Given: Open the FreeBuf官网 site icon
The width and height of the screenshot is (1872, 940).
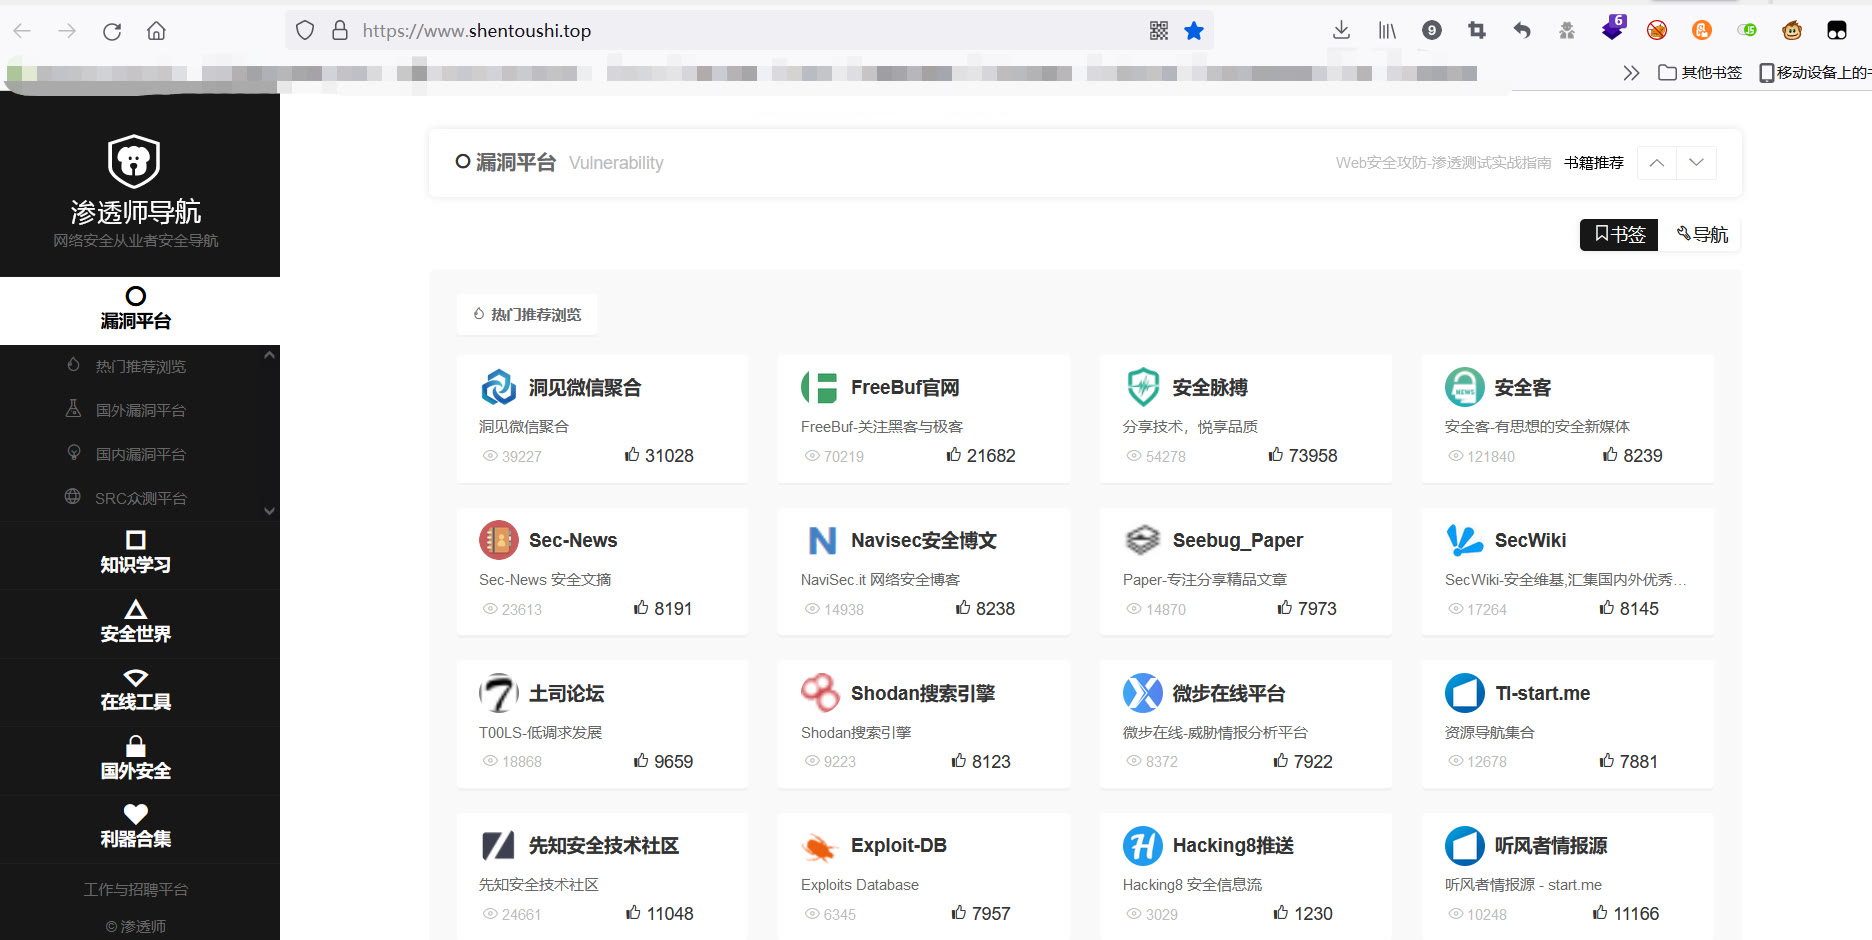Looking at the screenshot, I should 821,387.
